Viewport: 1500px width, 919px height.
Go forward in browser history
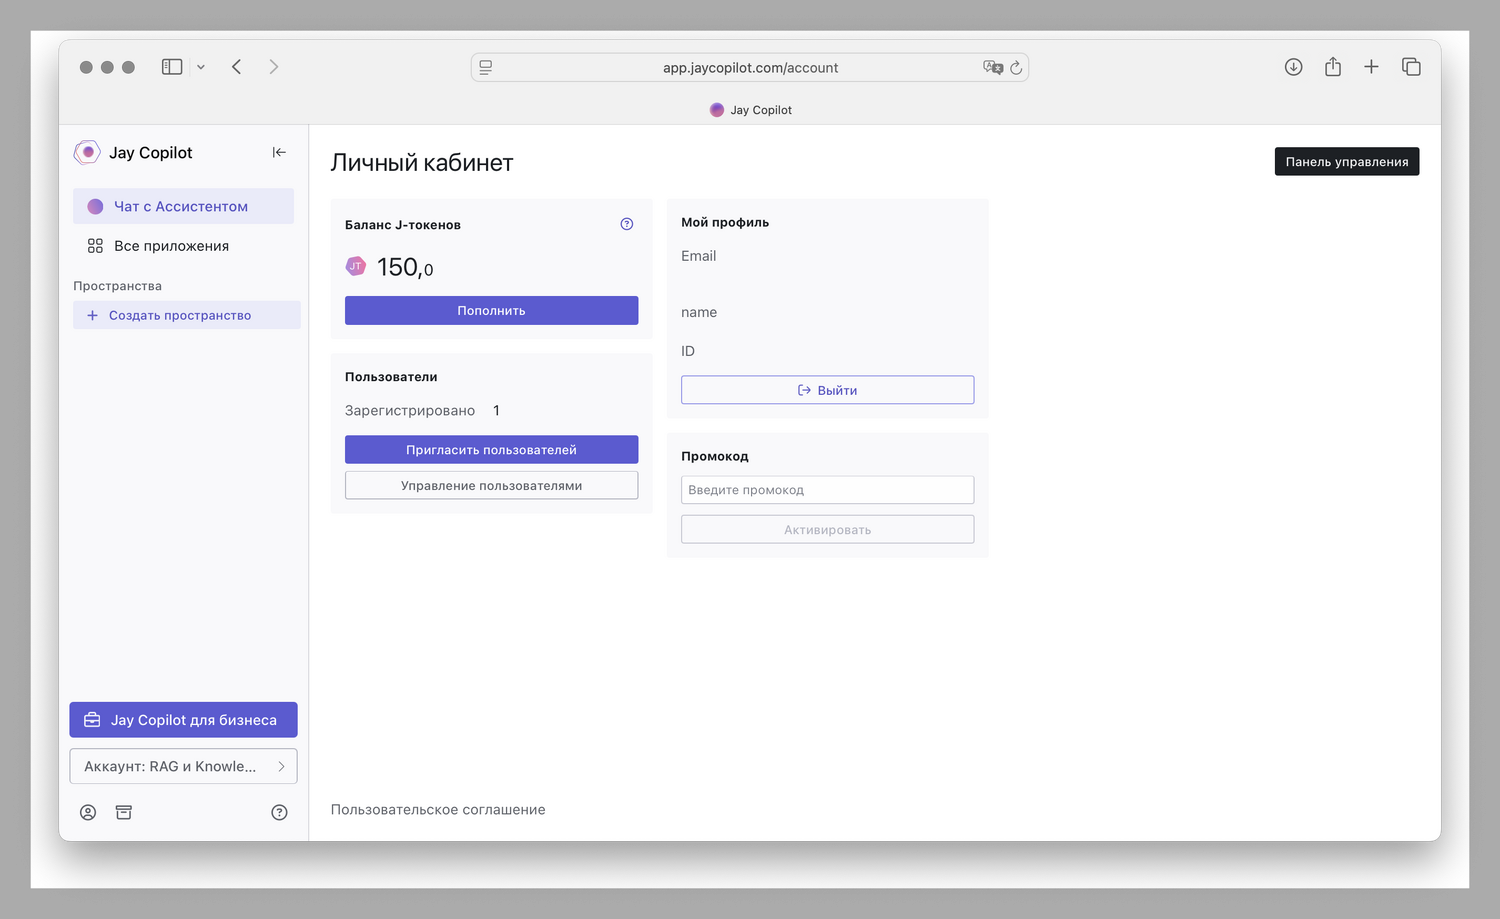click(x=273, y=67)
